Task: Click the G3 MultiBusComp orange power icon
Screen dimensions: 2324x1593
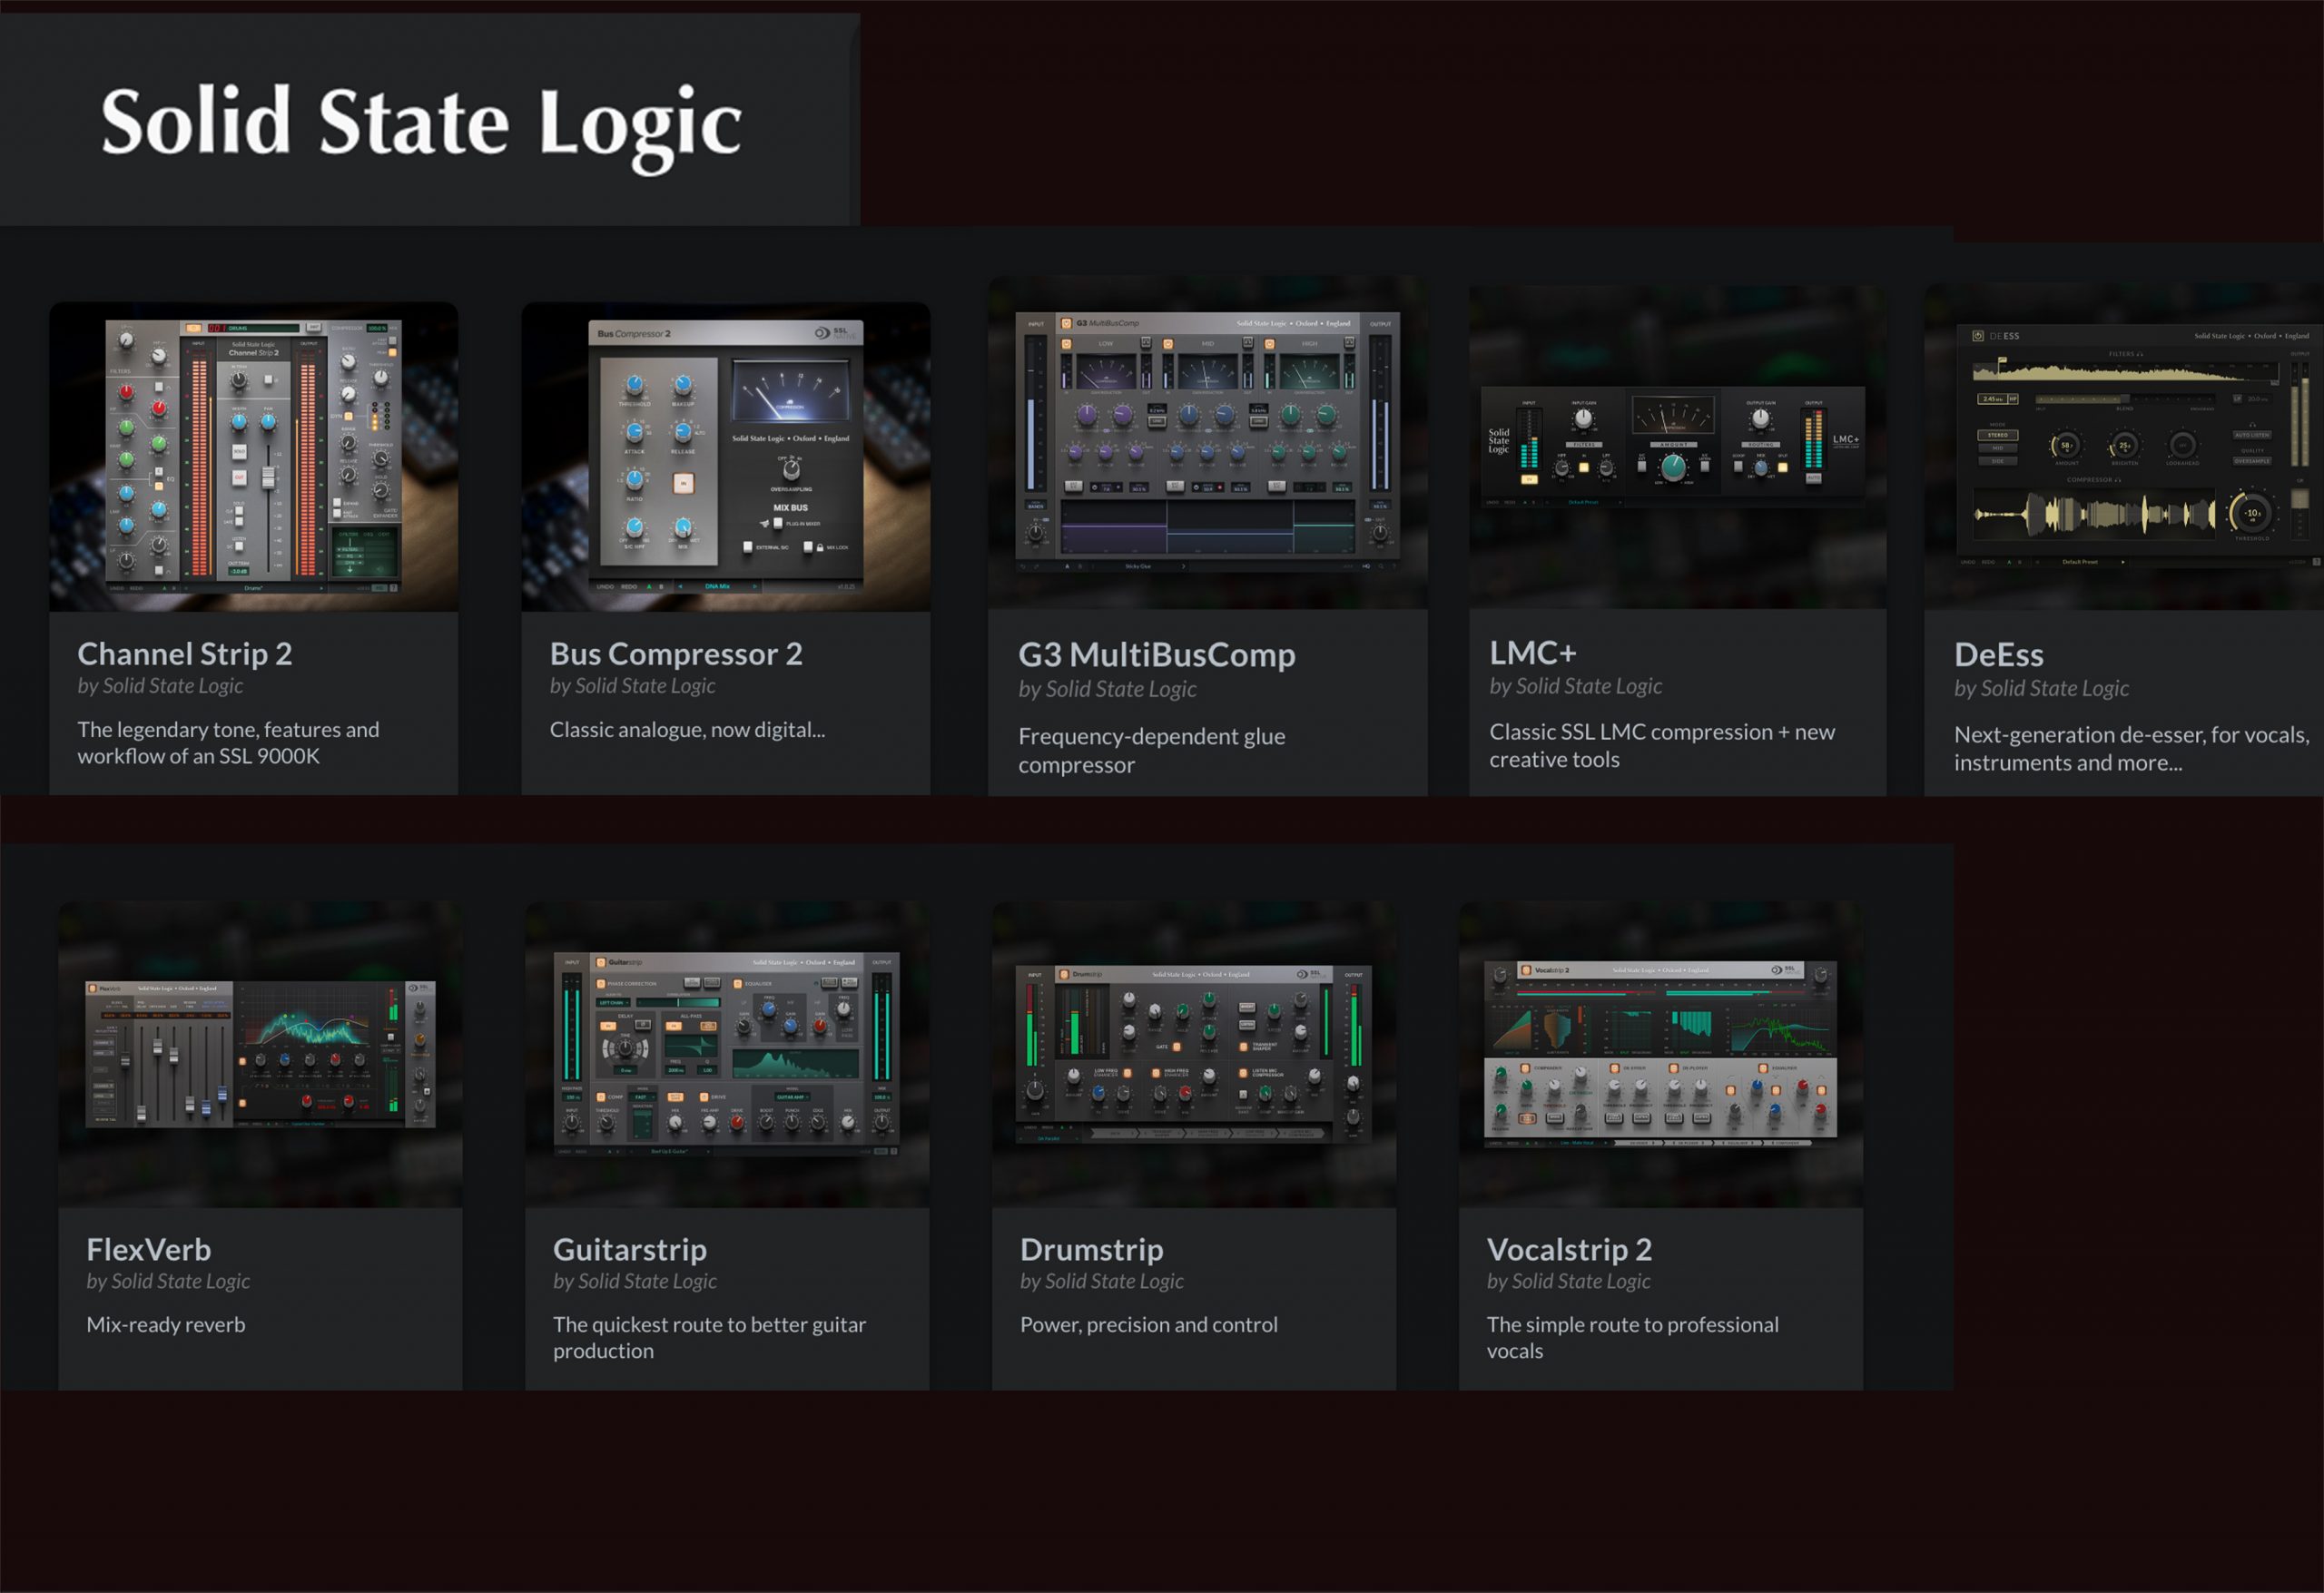Action: click(x=1066, y=323)
